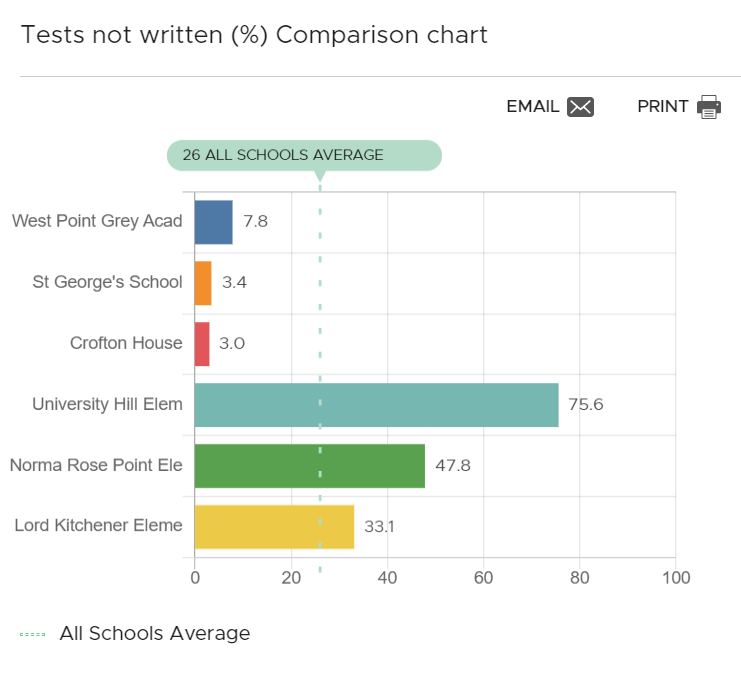This screenshot has height=677, width=741.
Task: Click the PRINT text link
Action: pos(663,107)
